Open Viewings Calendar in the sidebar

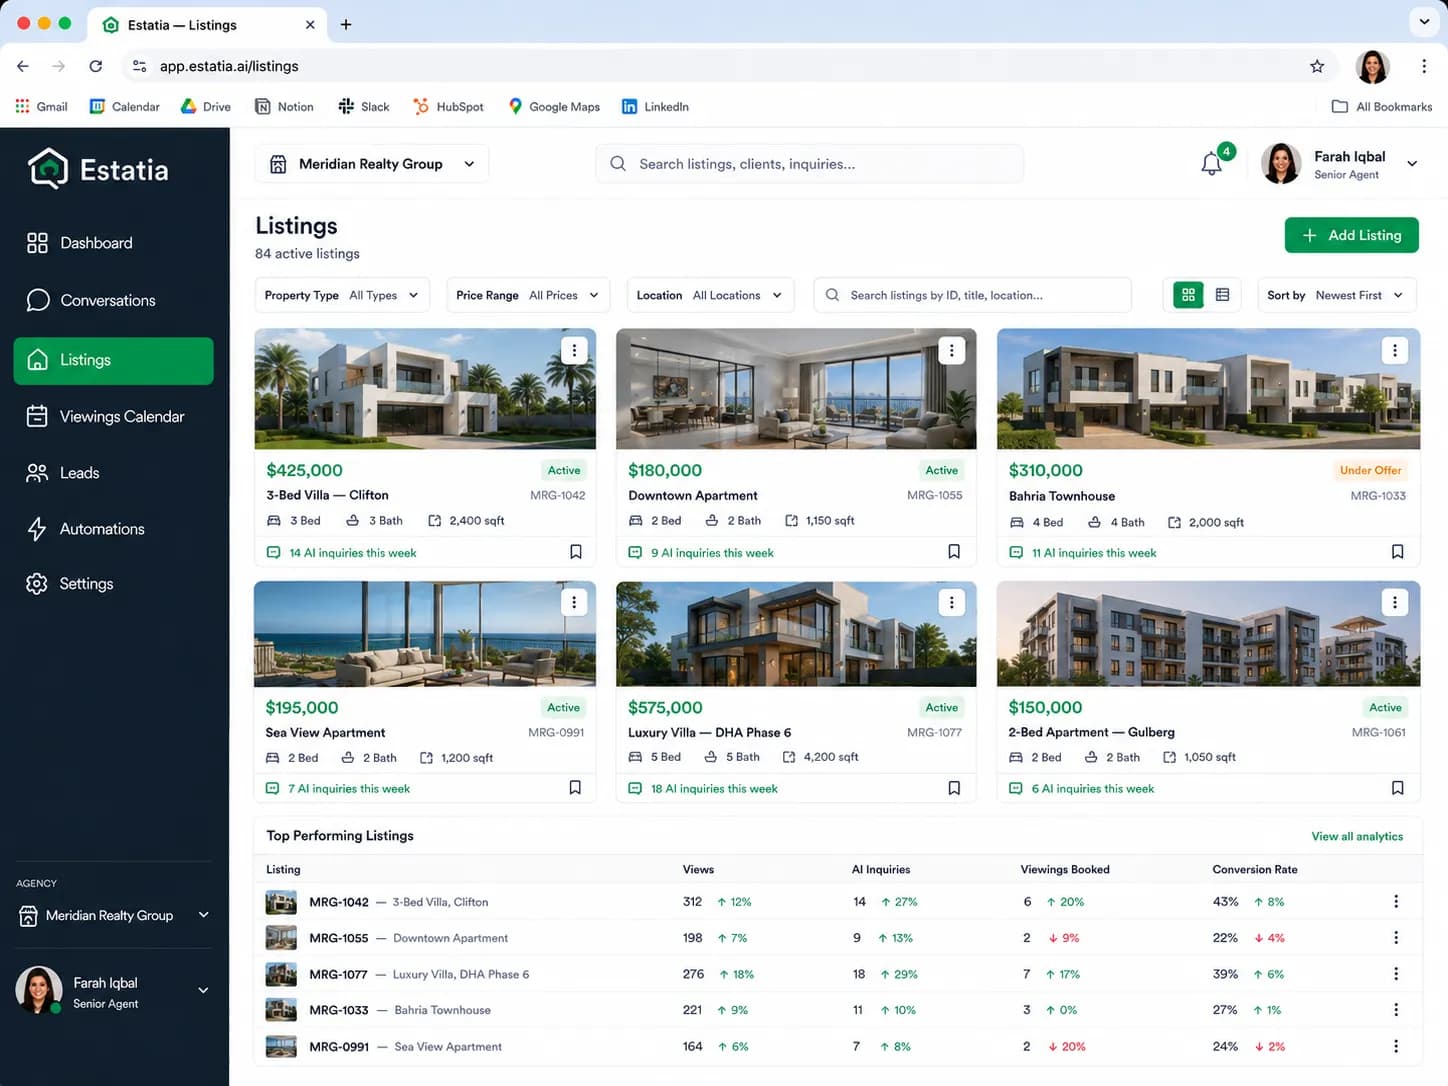[114, 416]
